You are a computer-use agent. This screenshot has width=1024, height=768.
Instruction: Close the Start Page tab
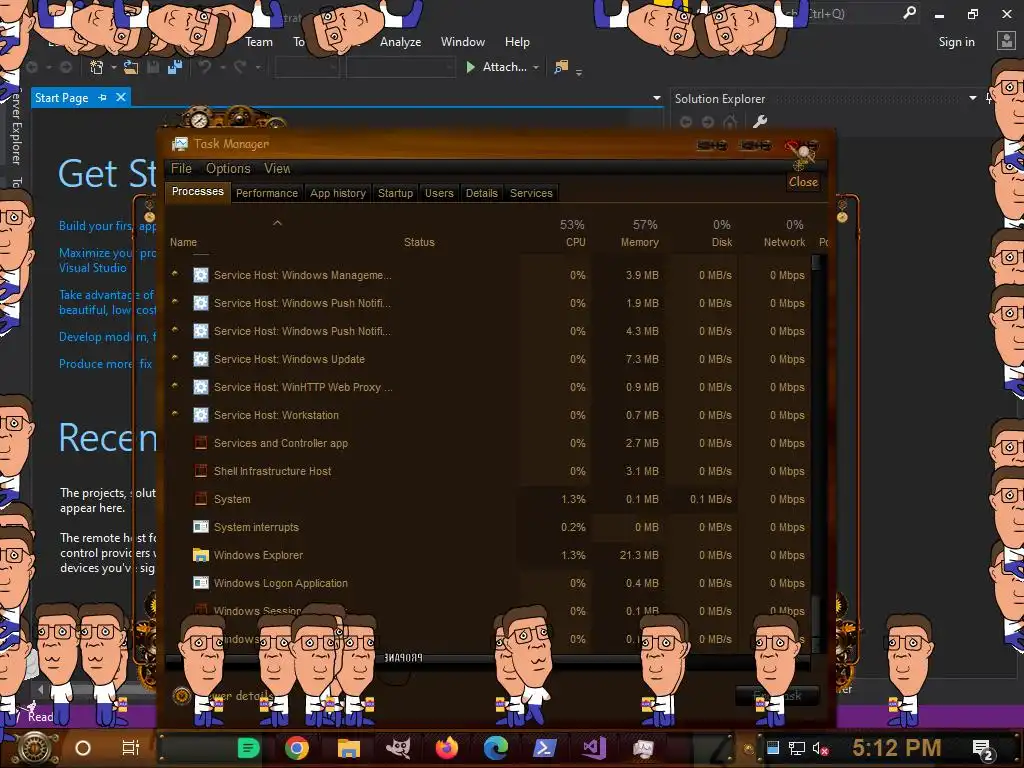121,97
